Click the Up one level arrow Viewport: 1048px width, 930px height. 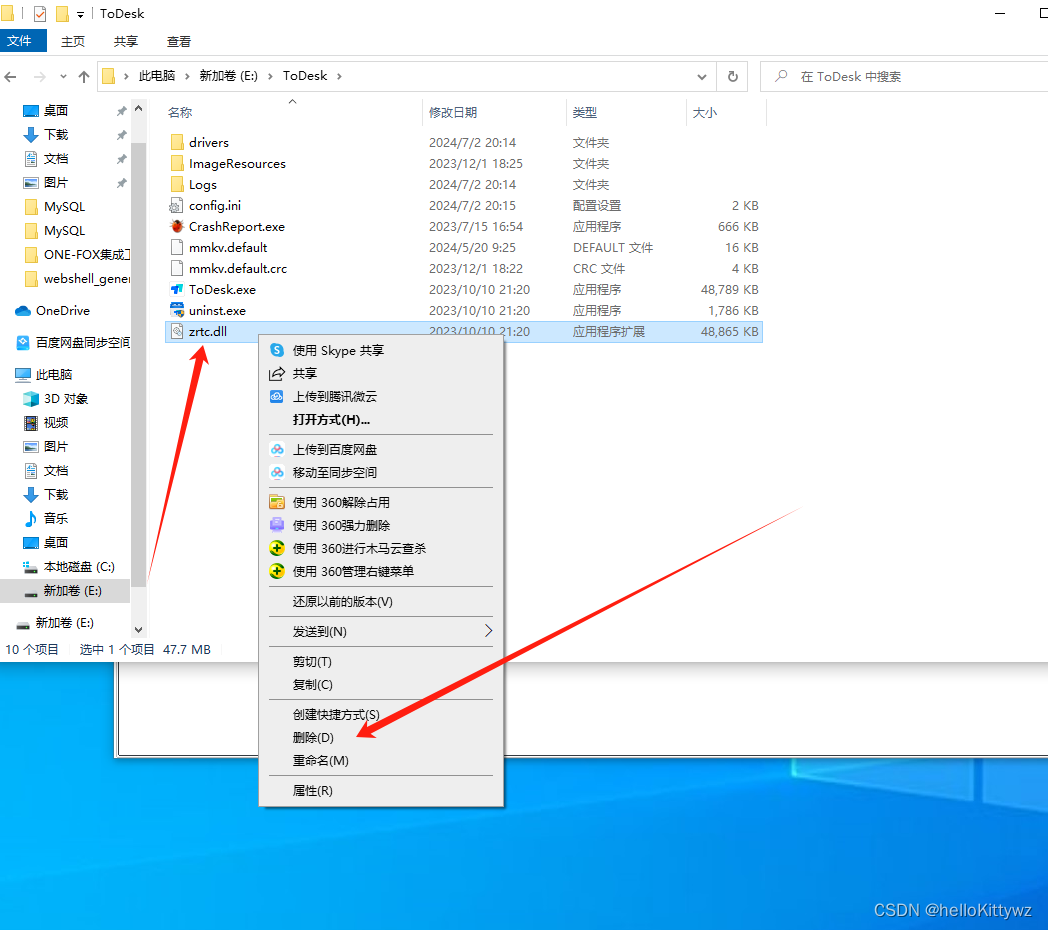click(x=84, y=77)
